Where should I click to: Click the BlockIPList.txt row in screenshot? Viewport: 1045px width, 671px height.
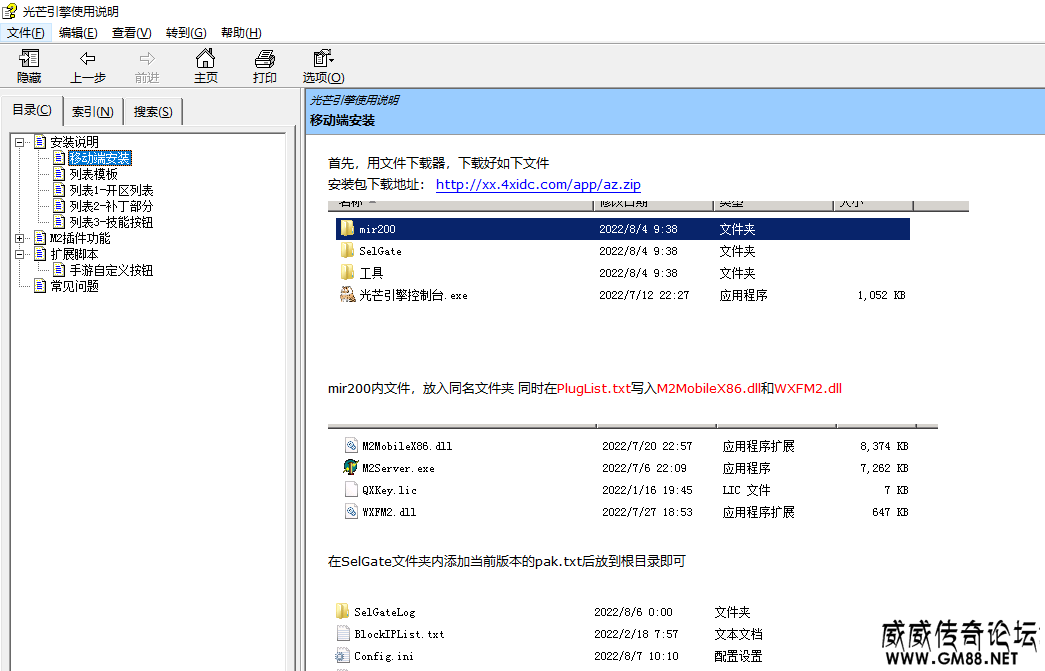click(550, 634)
